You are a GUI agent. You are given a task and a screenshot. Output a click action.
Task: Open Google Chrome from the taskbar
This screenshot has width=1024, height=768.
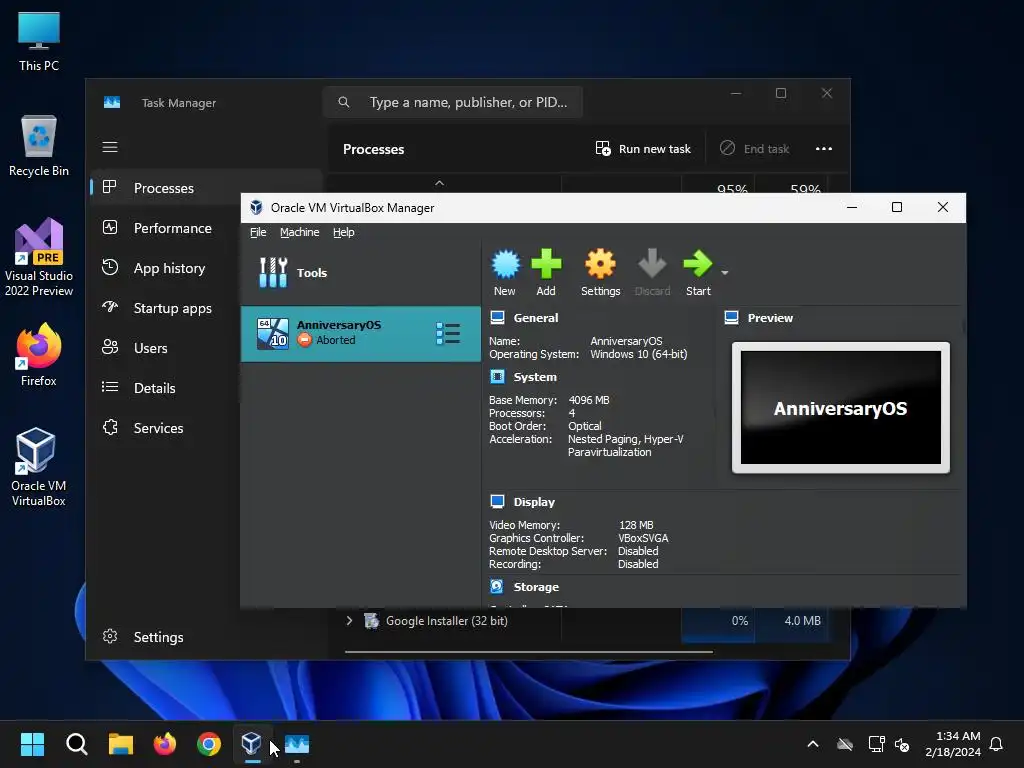pos(209,744)
